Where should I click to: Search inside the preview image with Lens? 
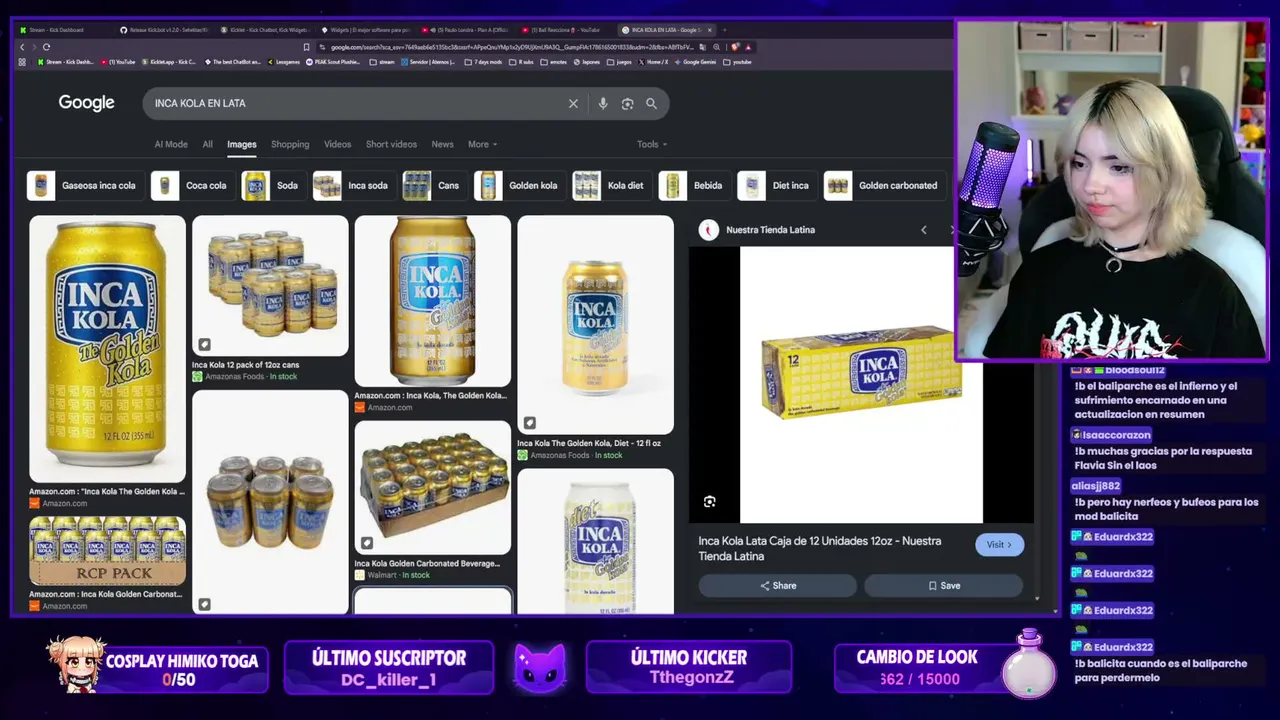pos(709,501)
